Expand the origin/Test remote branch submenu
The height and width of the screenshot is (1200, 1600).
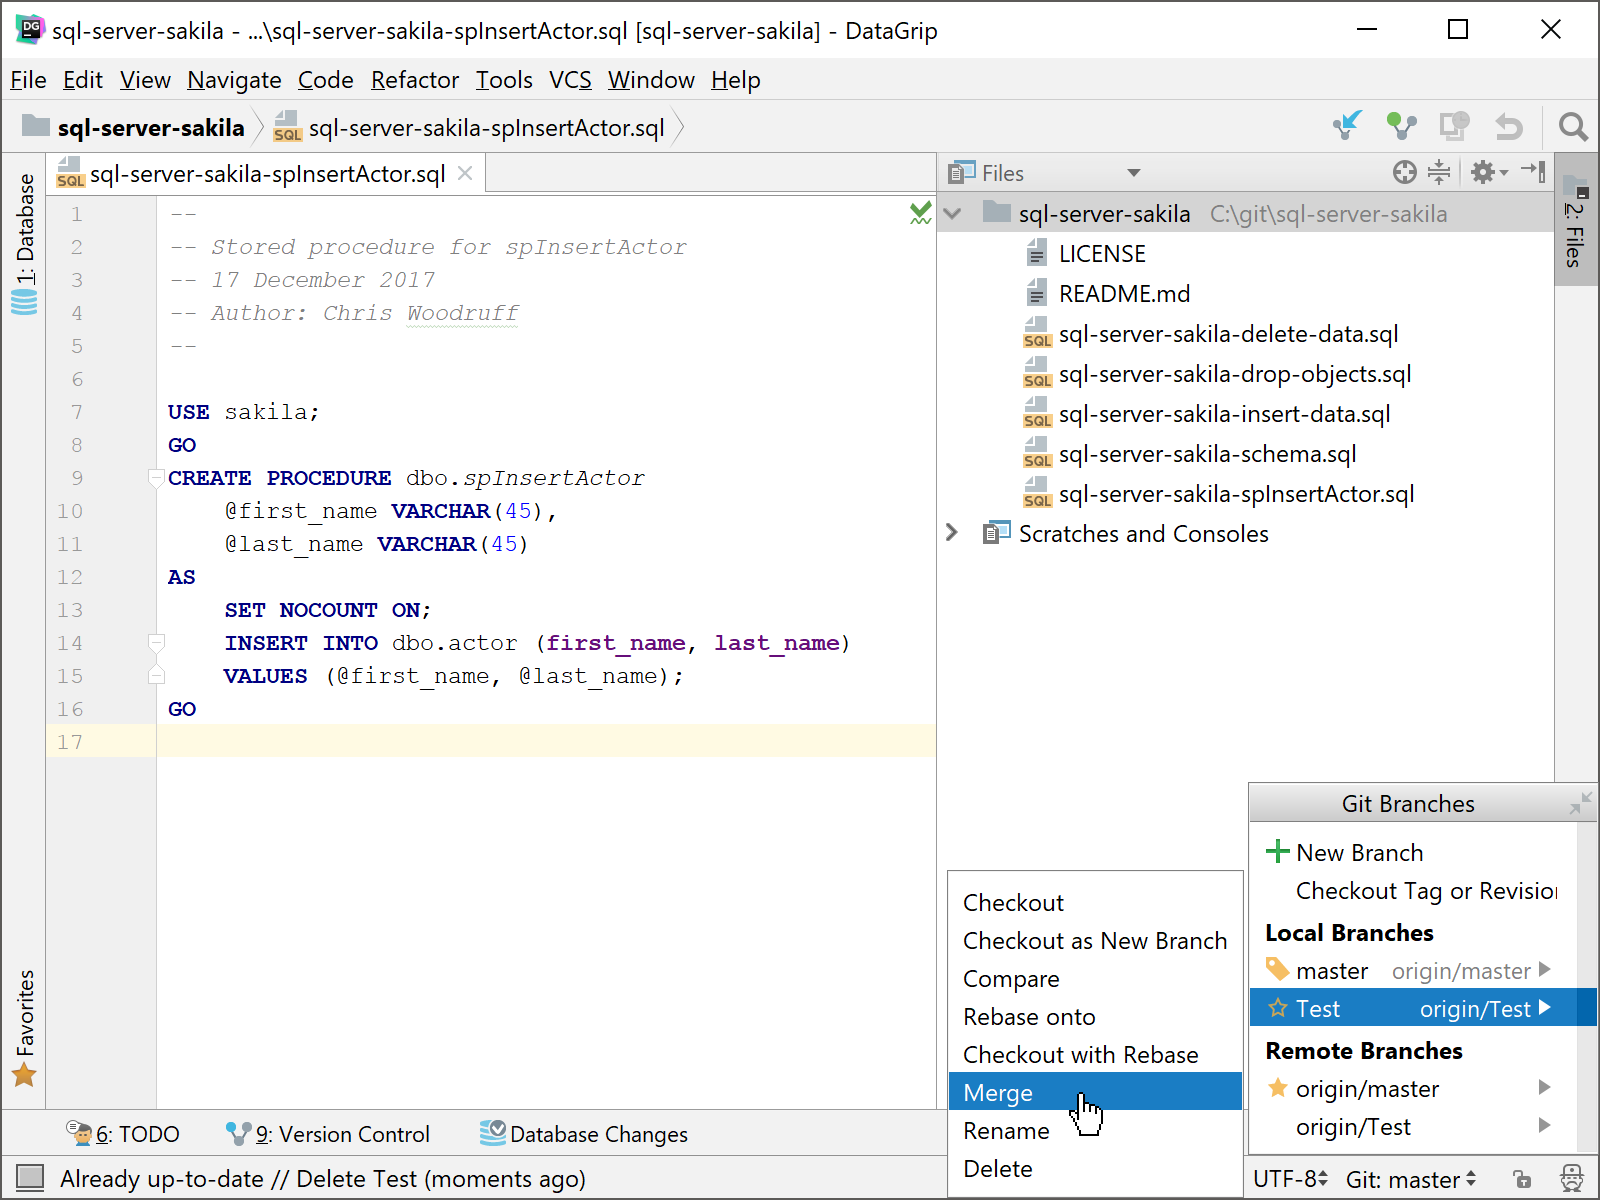coord(1545,1125)
